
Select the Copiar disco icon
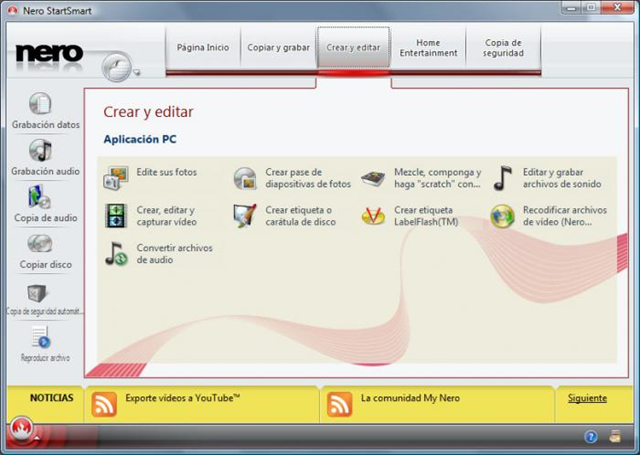pyautogui.click(x=40, y=244)
